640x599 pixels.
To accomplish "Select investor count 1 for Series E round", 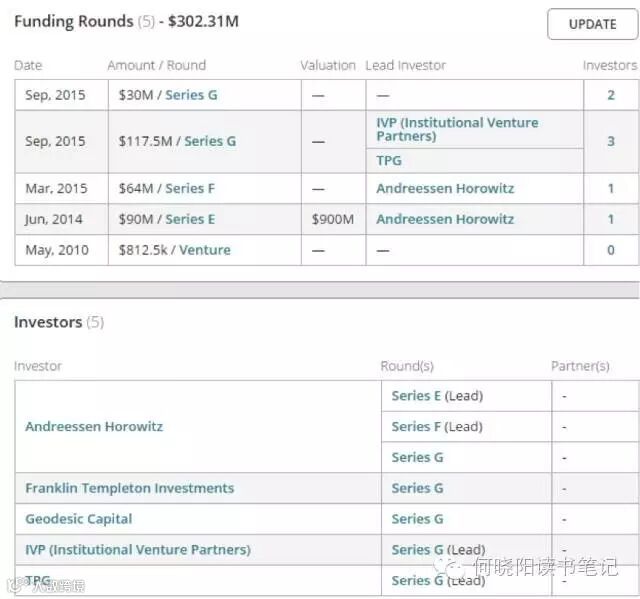I will click(x=611, y=219).
